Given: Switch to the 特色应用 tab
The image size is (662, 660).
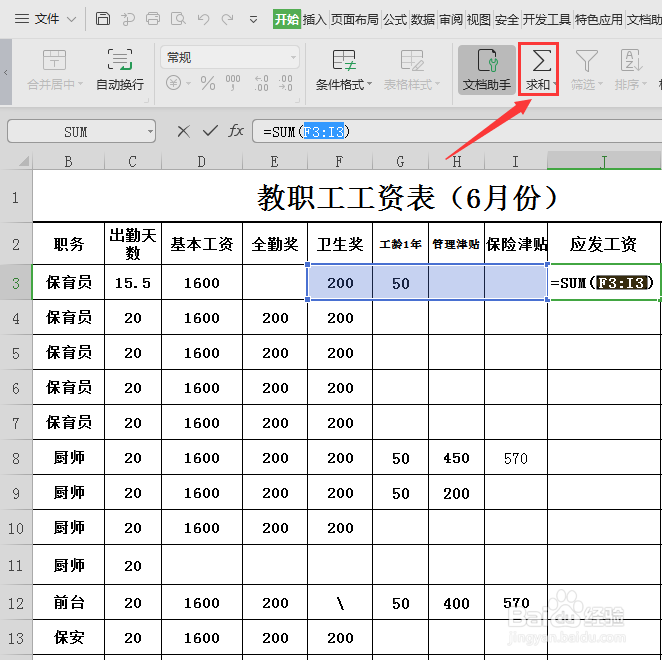Looking at the screenshot, I should [x=599, y=19].
